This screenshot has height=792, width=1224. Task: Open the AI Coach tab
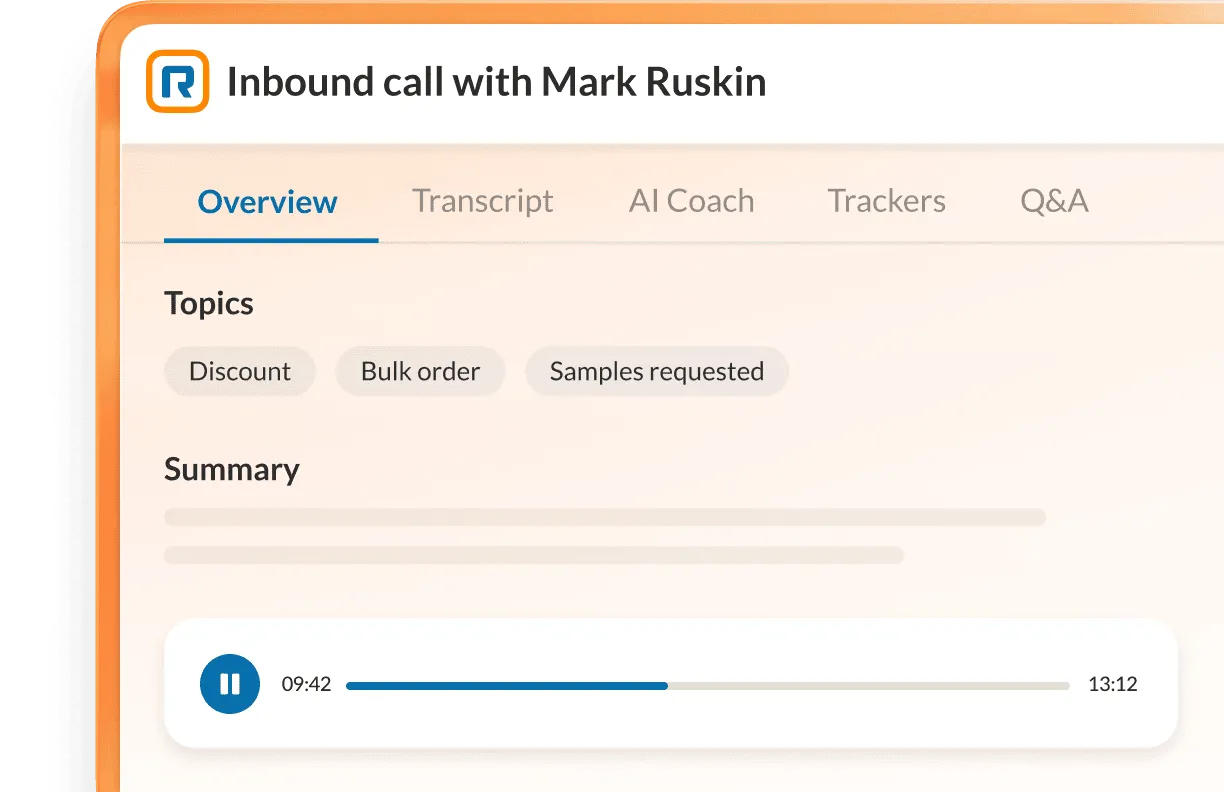(691, 201)
